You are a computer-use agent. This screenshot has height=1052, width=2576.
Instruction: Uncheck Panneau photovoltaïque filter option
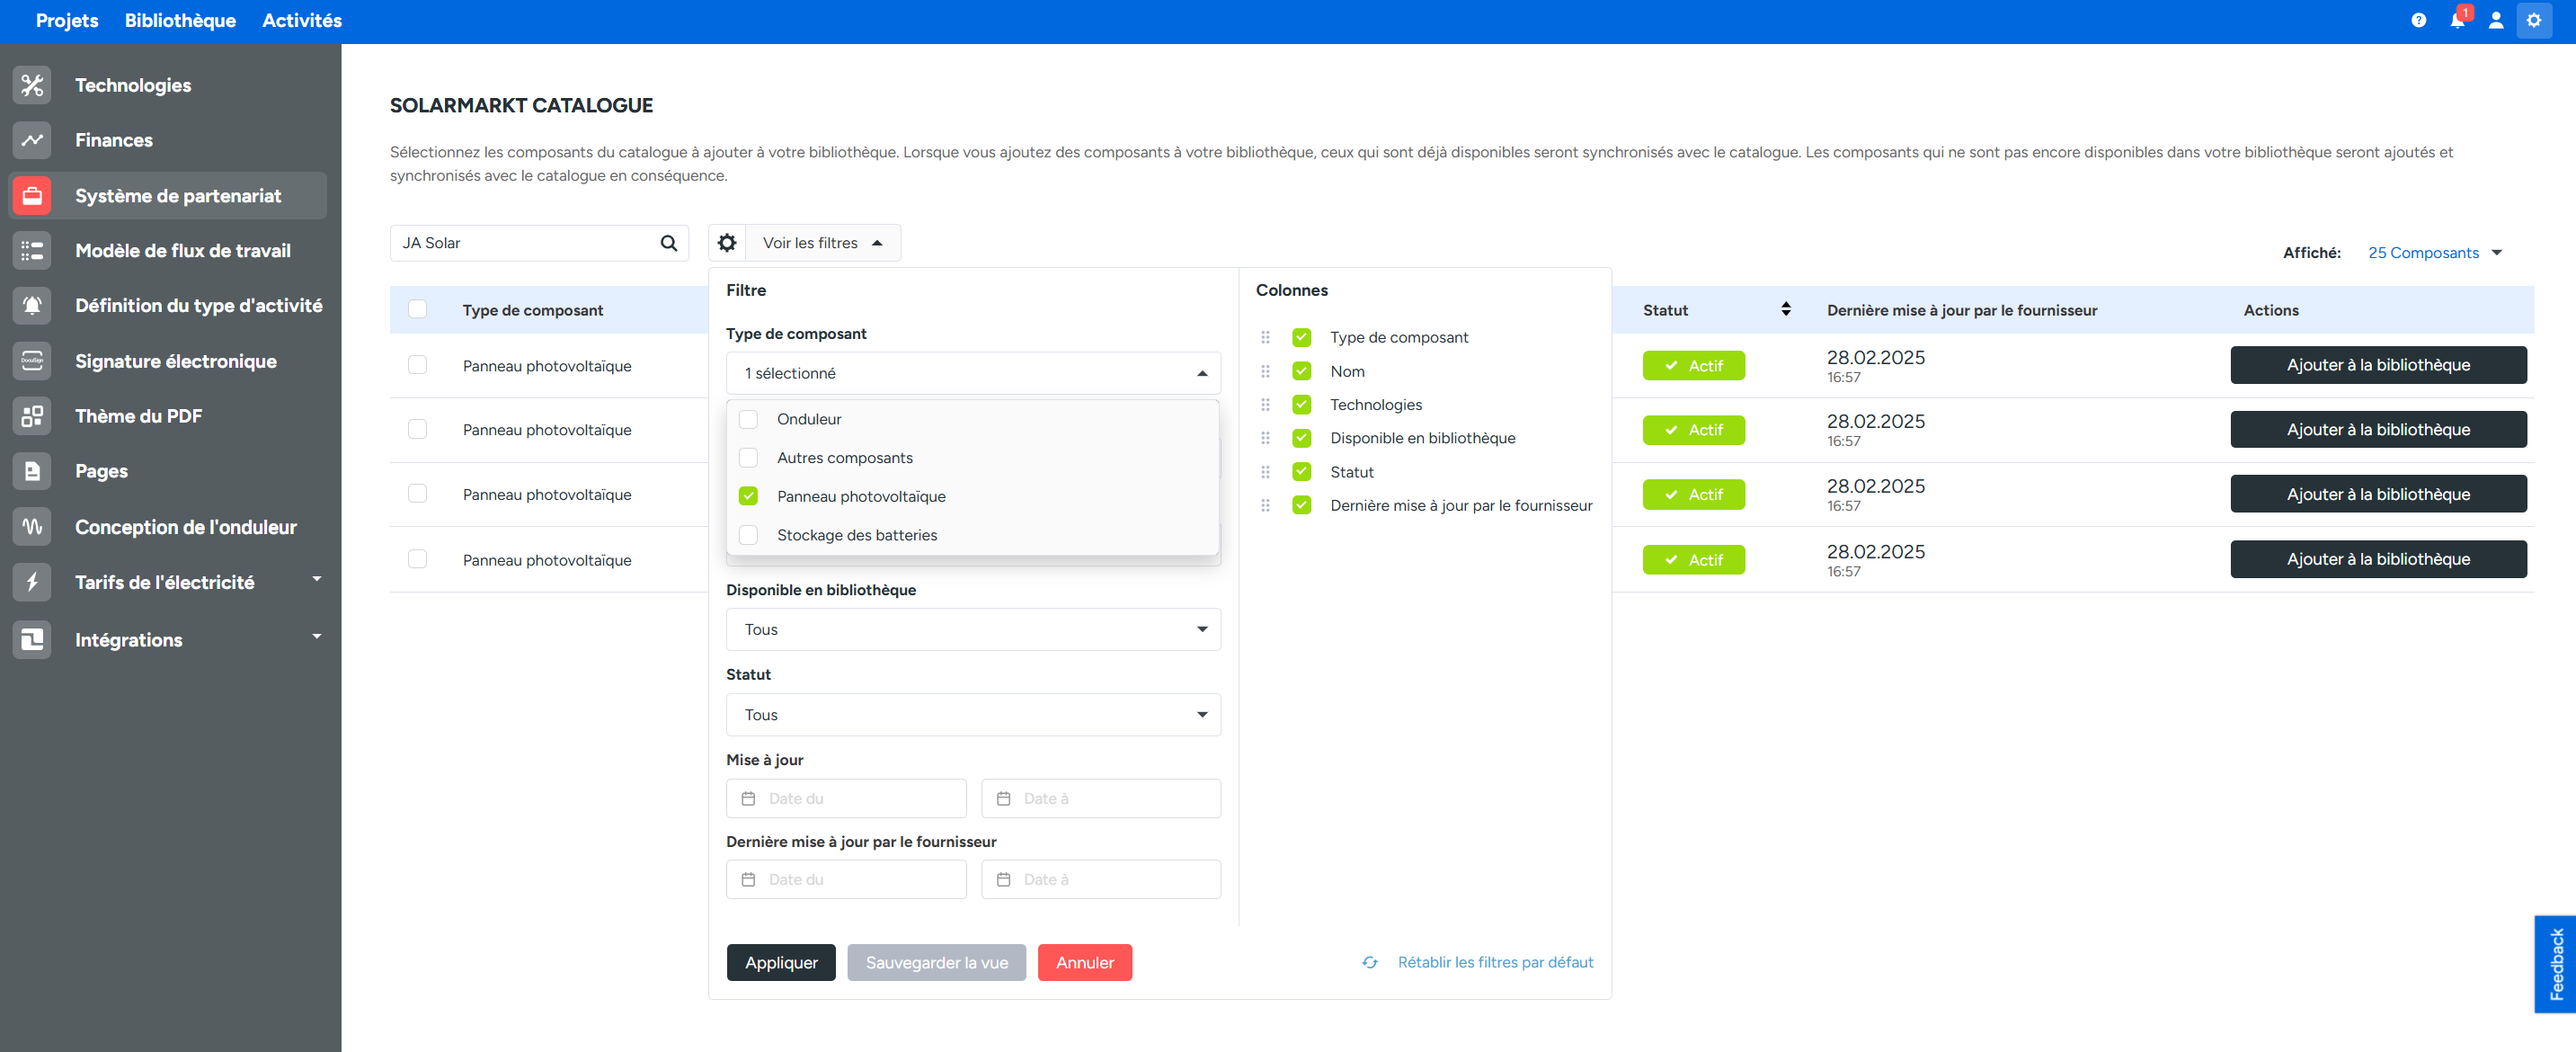click(x=748, y=496)
